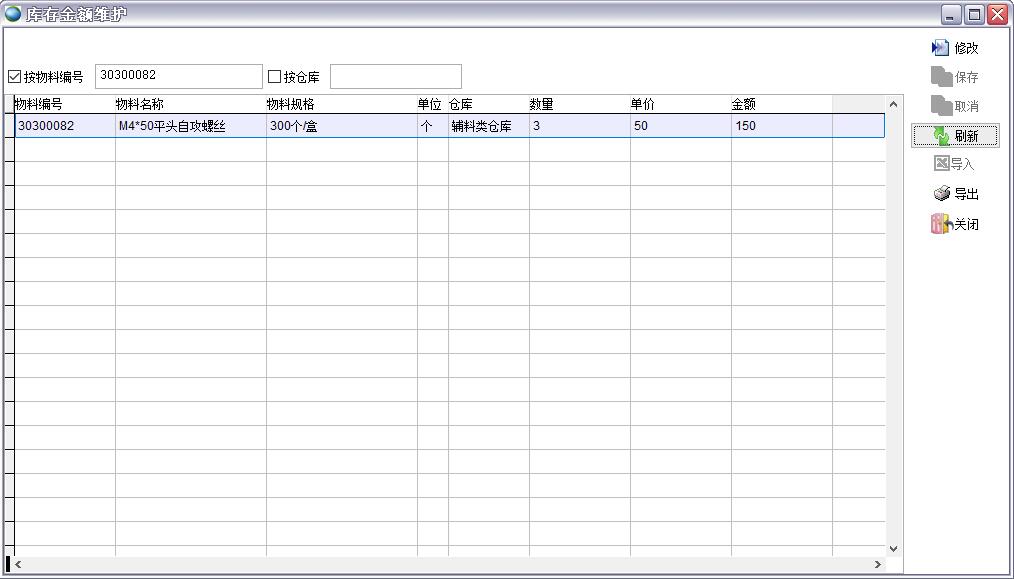1014x579 pixels.
Task: Click the horizontal scrollbar right arrow
Action: (x=878, y=565)
